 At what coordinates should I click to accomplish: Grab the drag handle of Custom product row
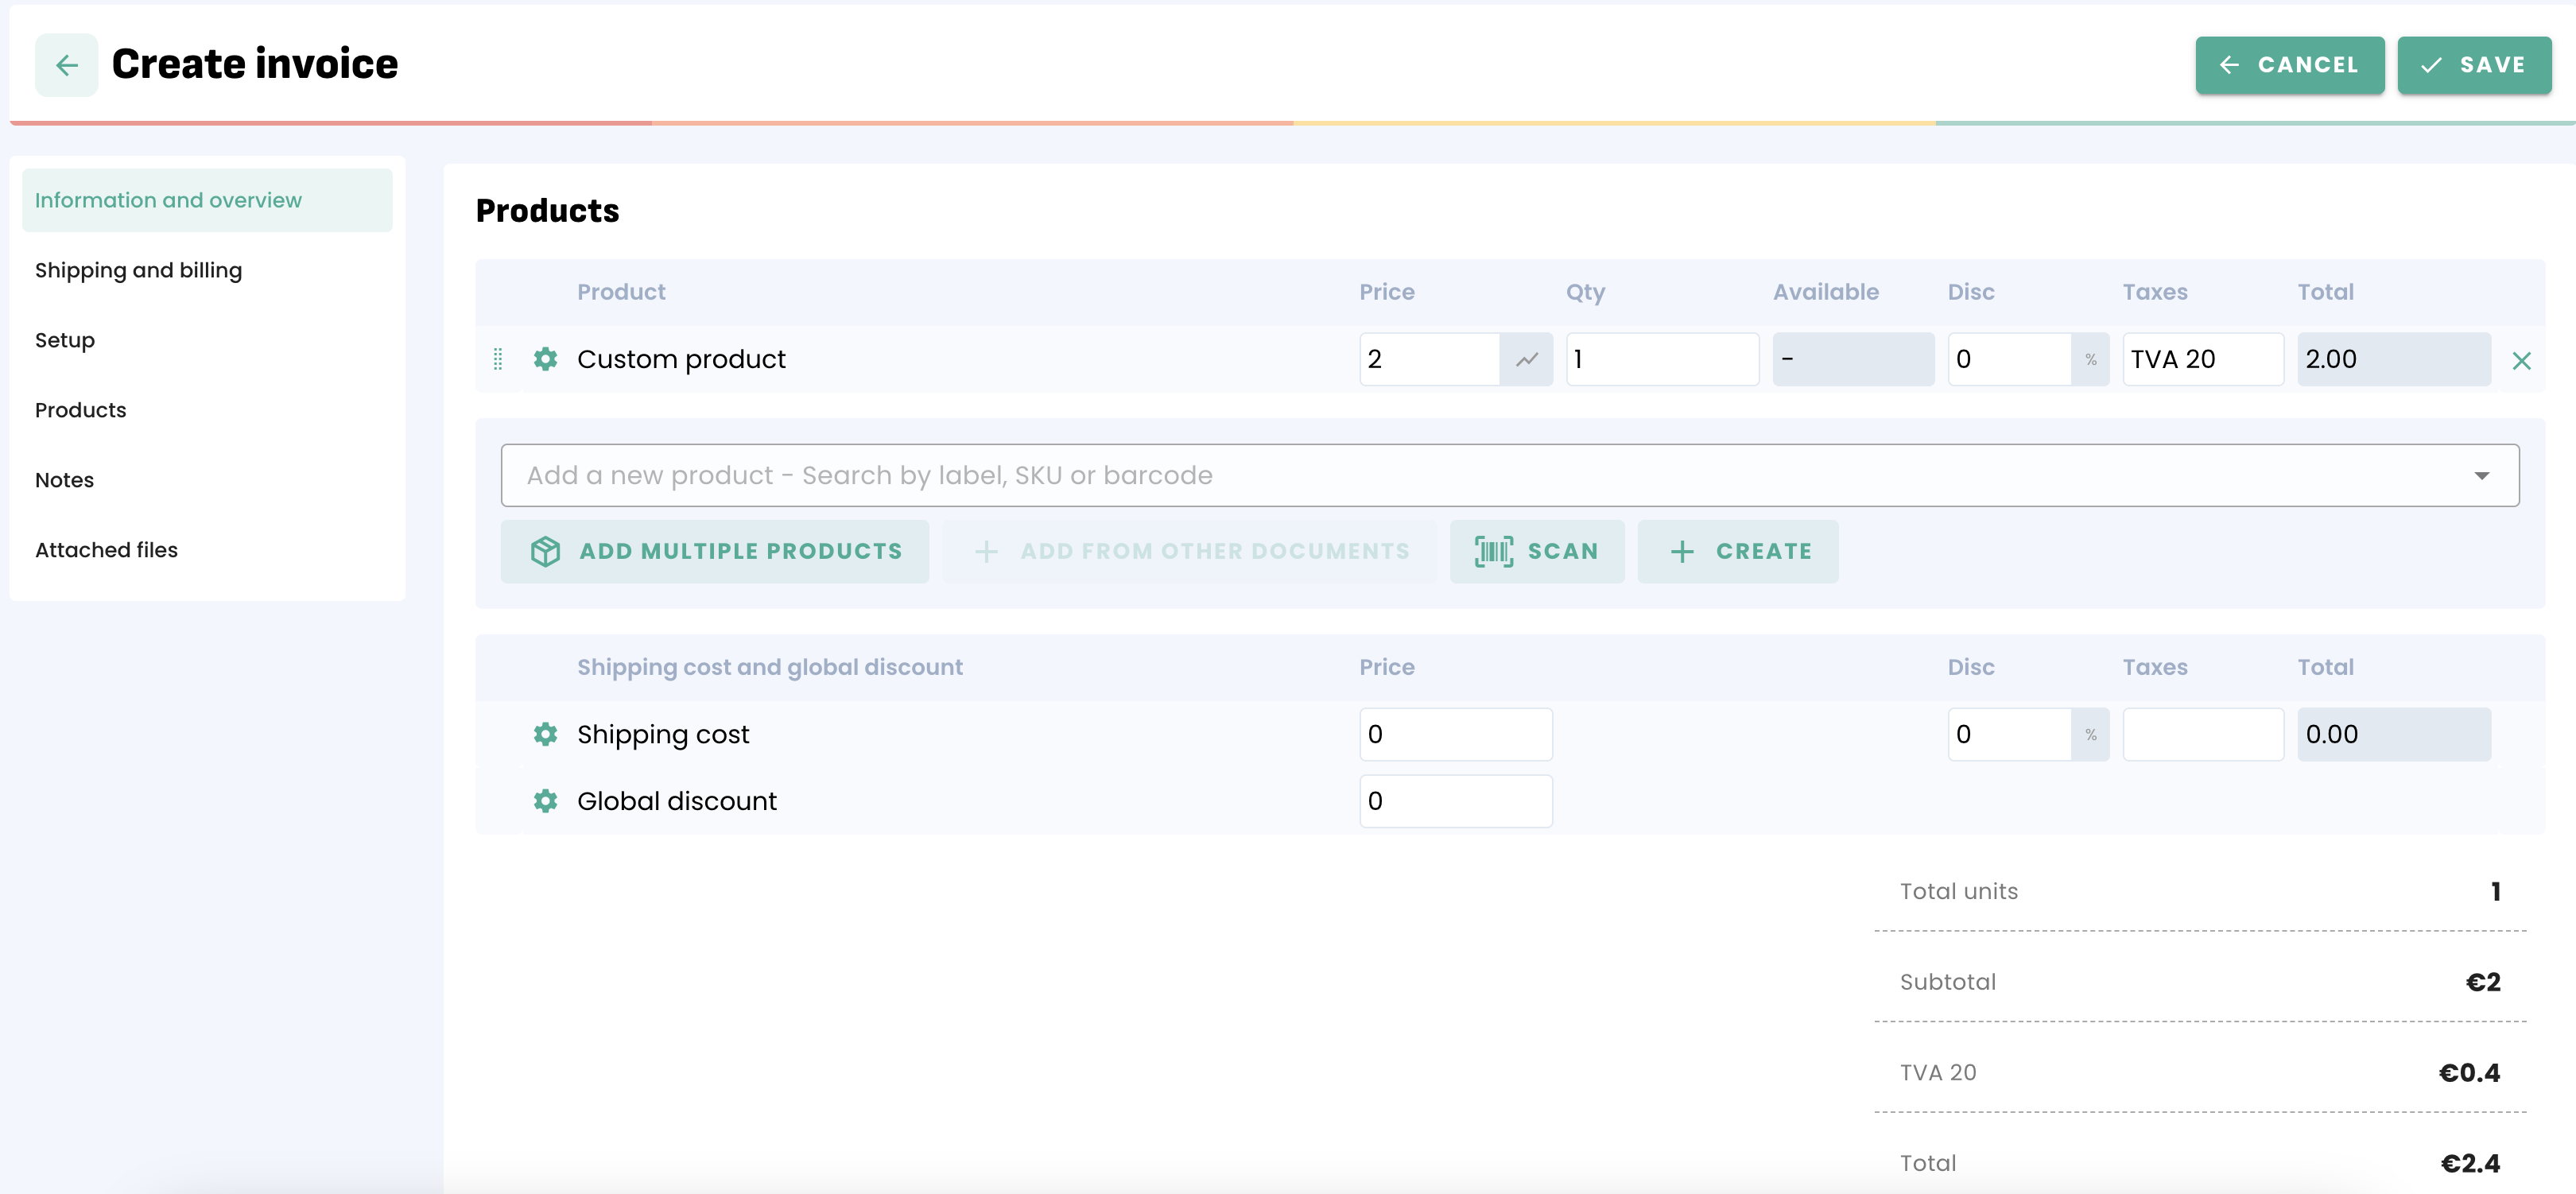498,359
